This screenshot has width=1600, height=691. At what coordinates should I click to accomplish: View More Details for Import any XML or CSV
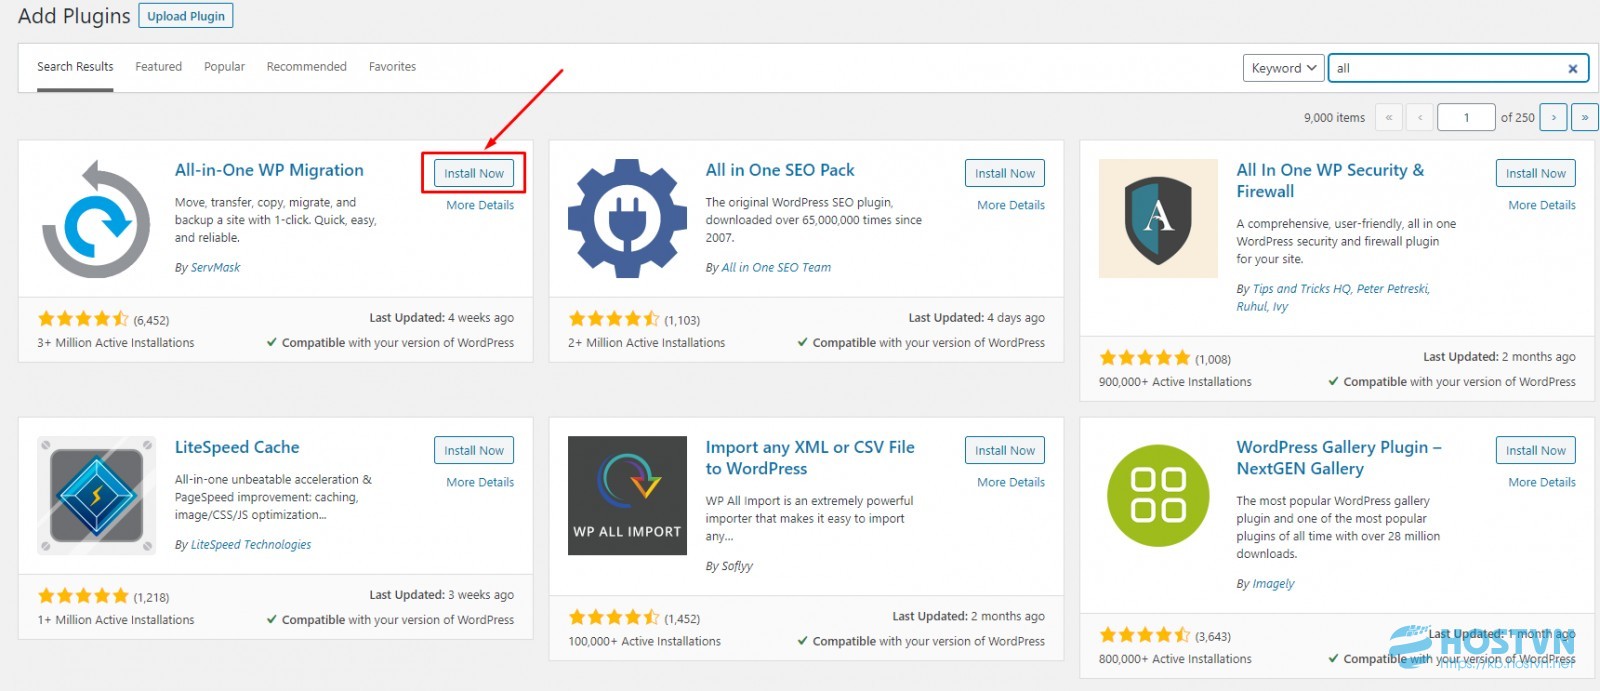pos(1011,482)
